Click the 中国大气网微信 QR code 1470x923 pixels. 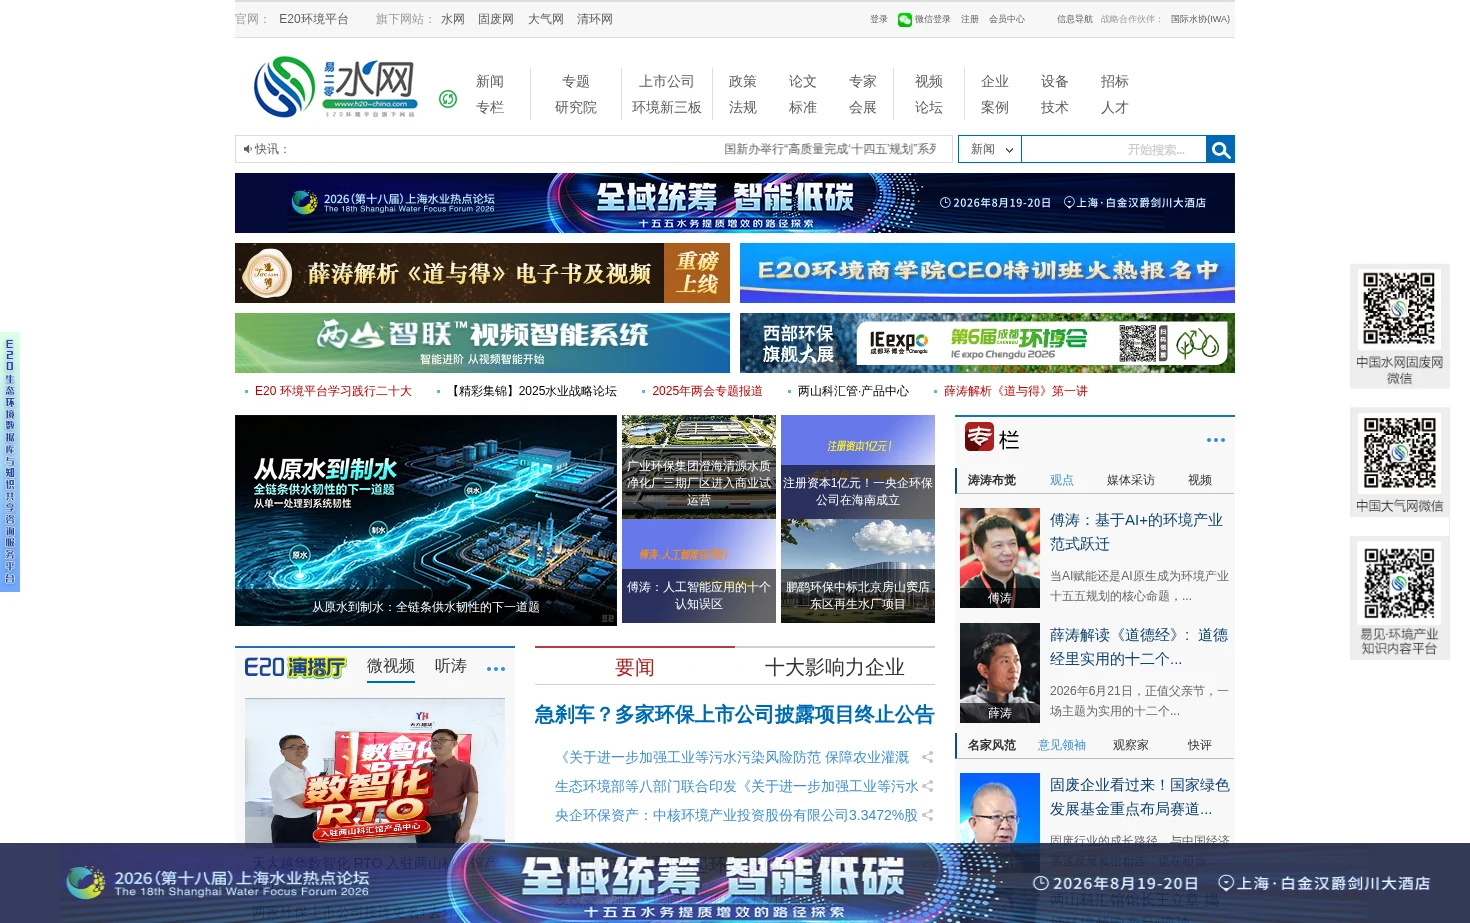[x=1399, y=454]
